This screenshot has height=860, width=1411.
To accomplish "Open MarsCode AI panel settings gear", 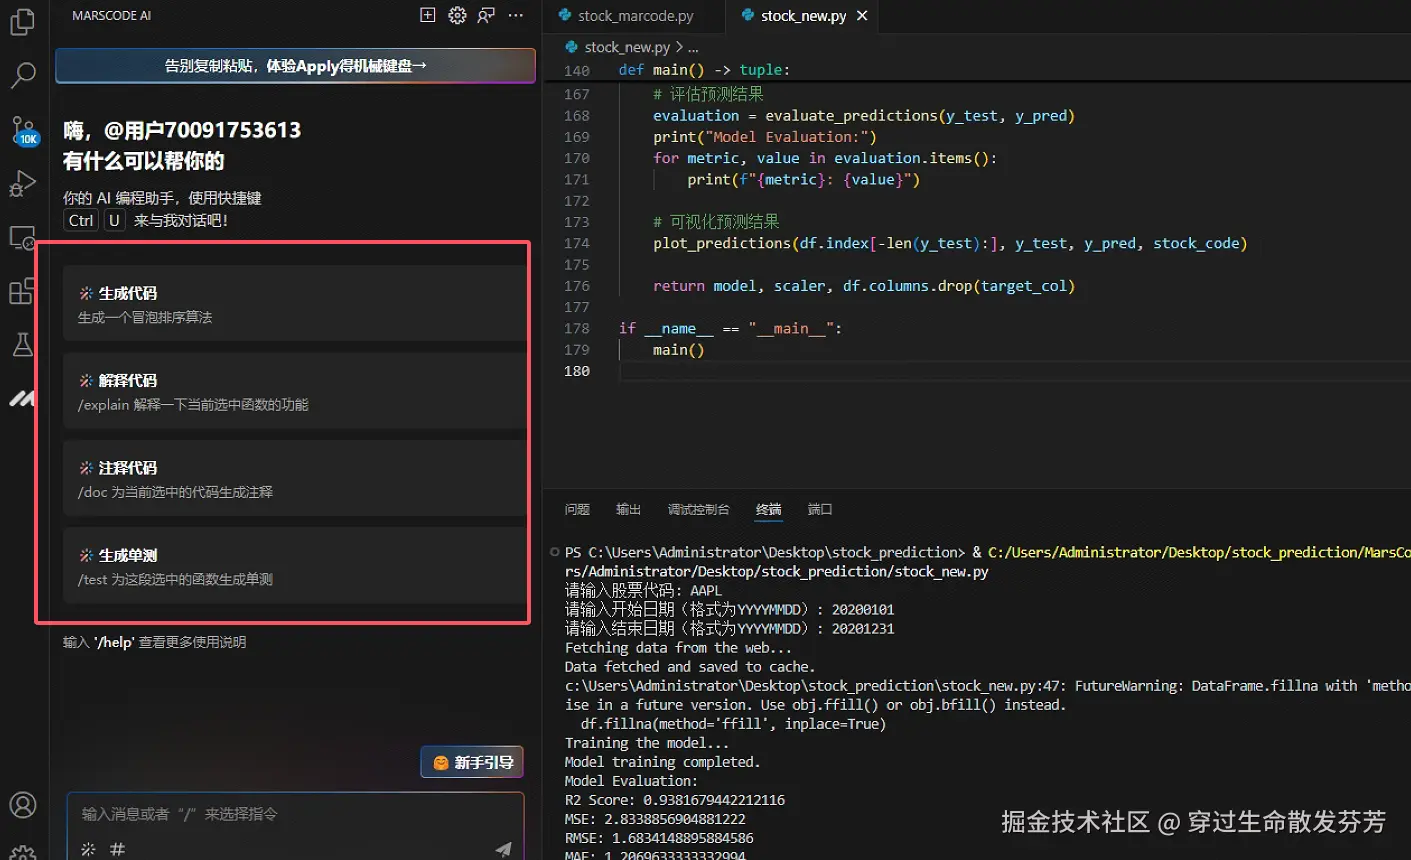I will tap(457, 15).
